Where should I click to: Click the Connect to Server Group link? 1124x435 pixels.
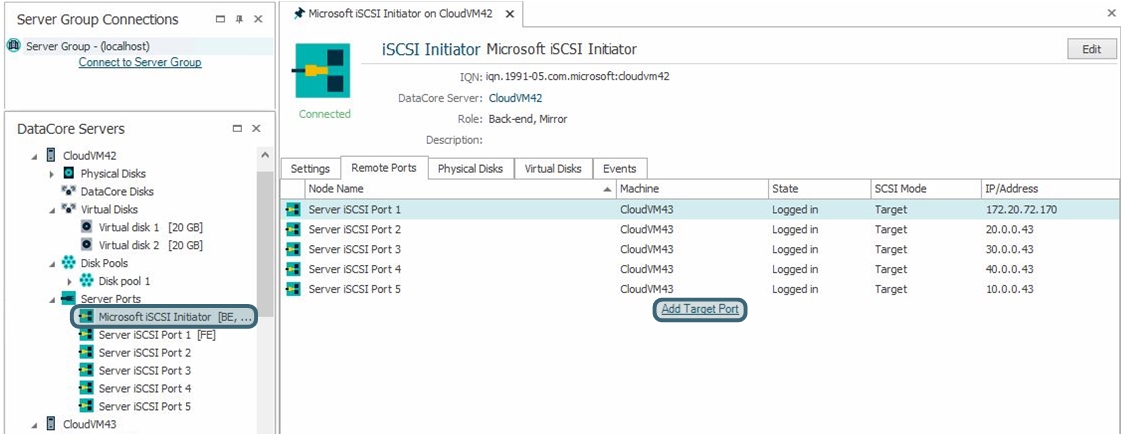tap(140, 62)
